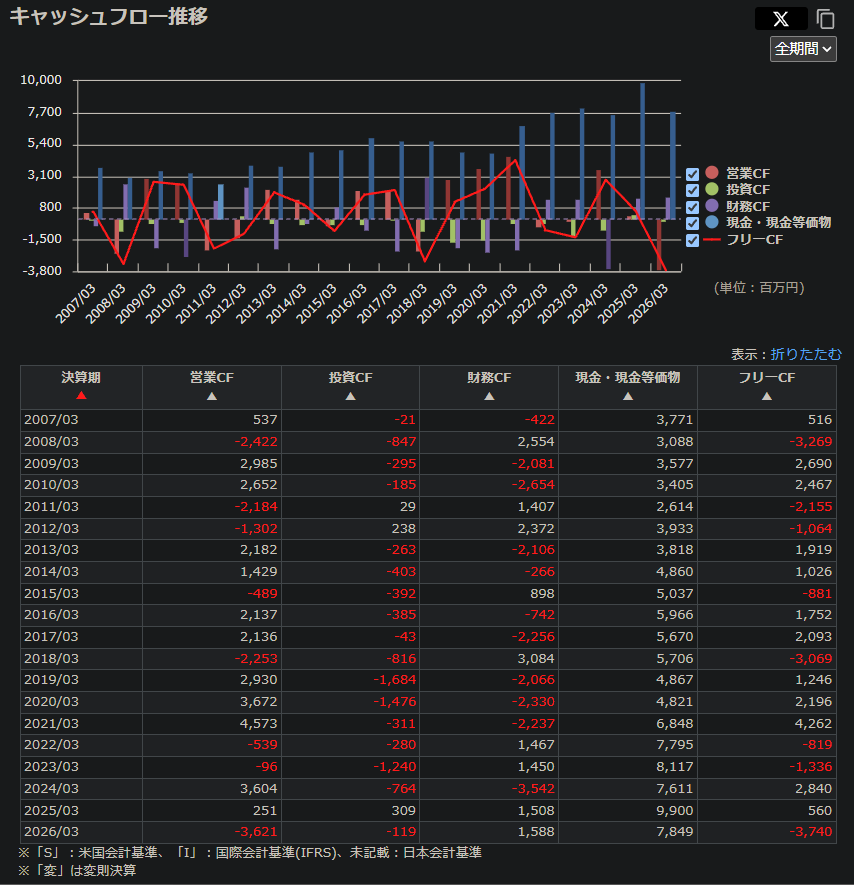Image resolution: width=854 pixels, height=885 pixels.
Task: Select the 2015/03 row label
Action: 51,594
